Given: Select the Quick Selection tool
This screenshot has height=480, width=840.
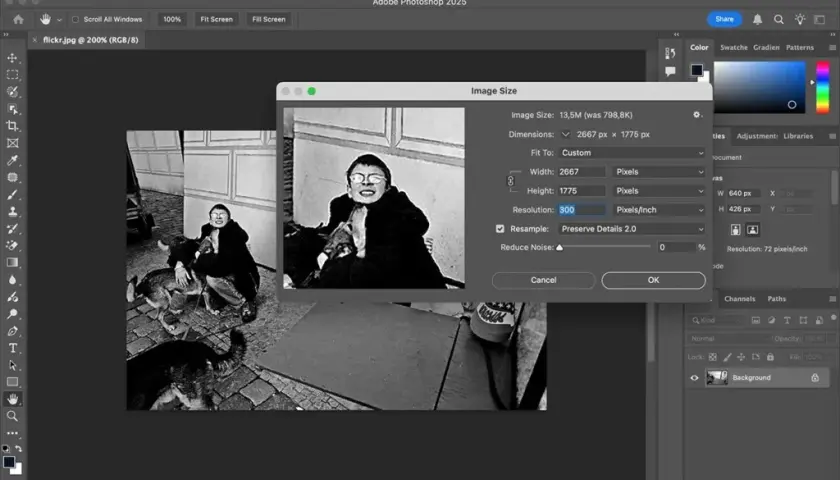Looking at the screenshot, I should point(12,92).
